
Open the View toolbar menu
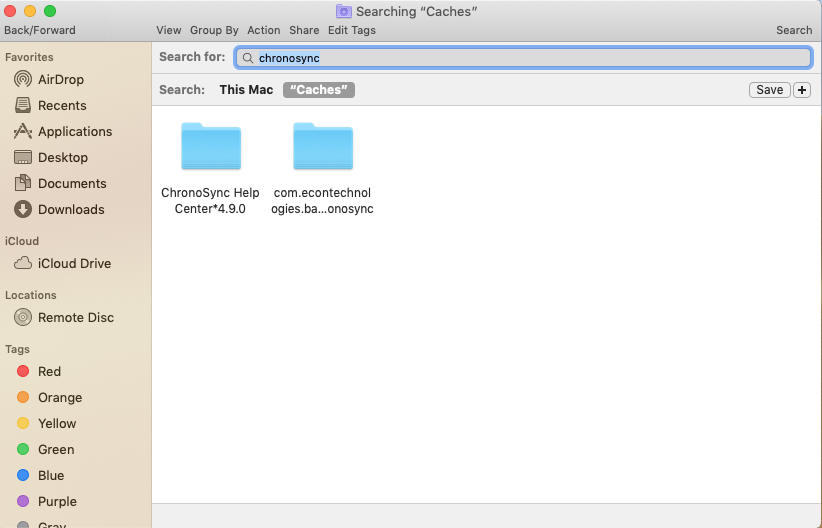coord(169,30)
